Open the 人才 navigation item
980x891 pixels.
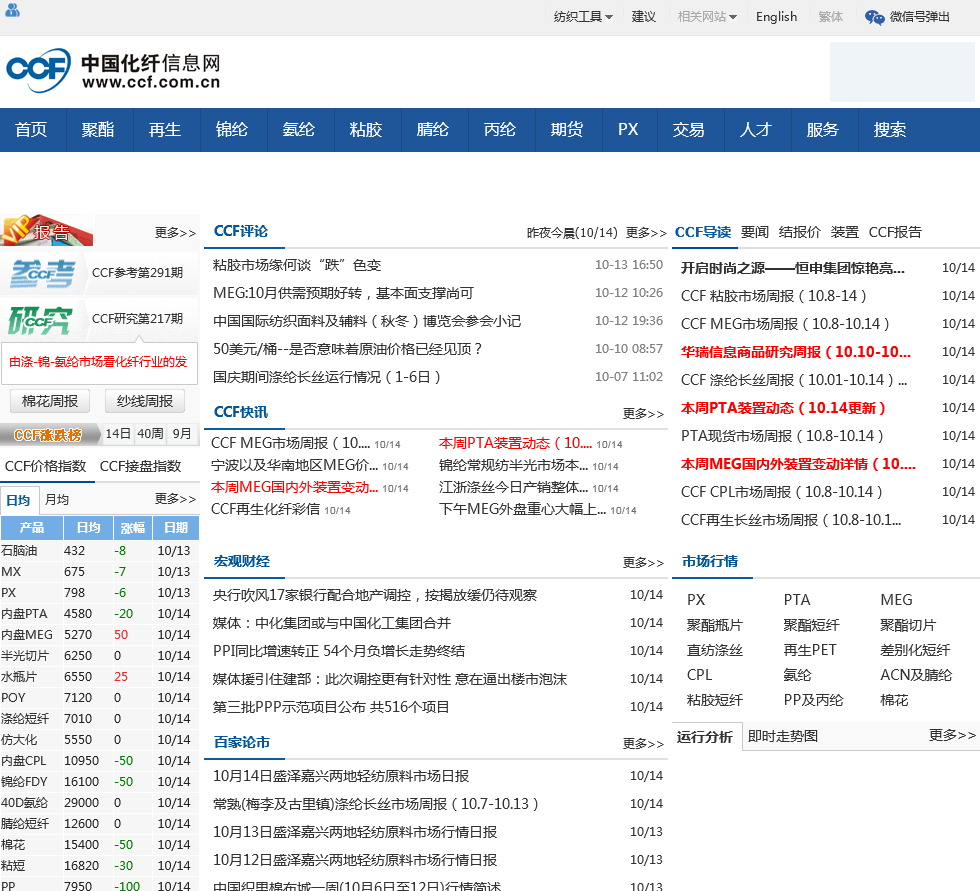(x=756, y=129)
